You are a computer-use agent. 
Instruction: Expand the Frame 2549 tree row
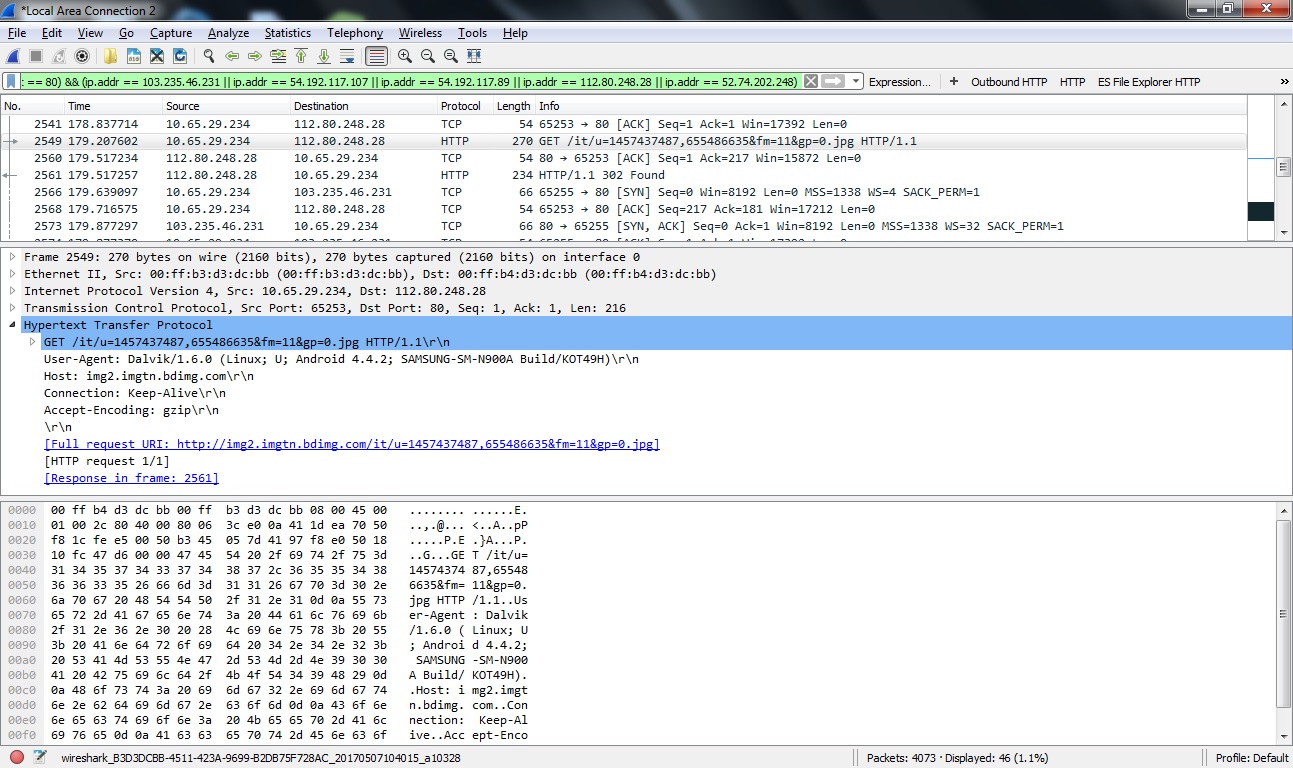pos(13,257)
